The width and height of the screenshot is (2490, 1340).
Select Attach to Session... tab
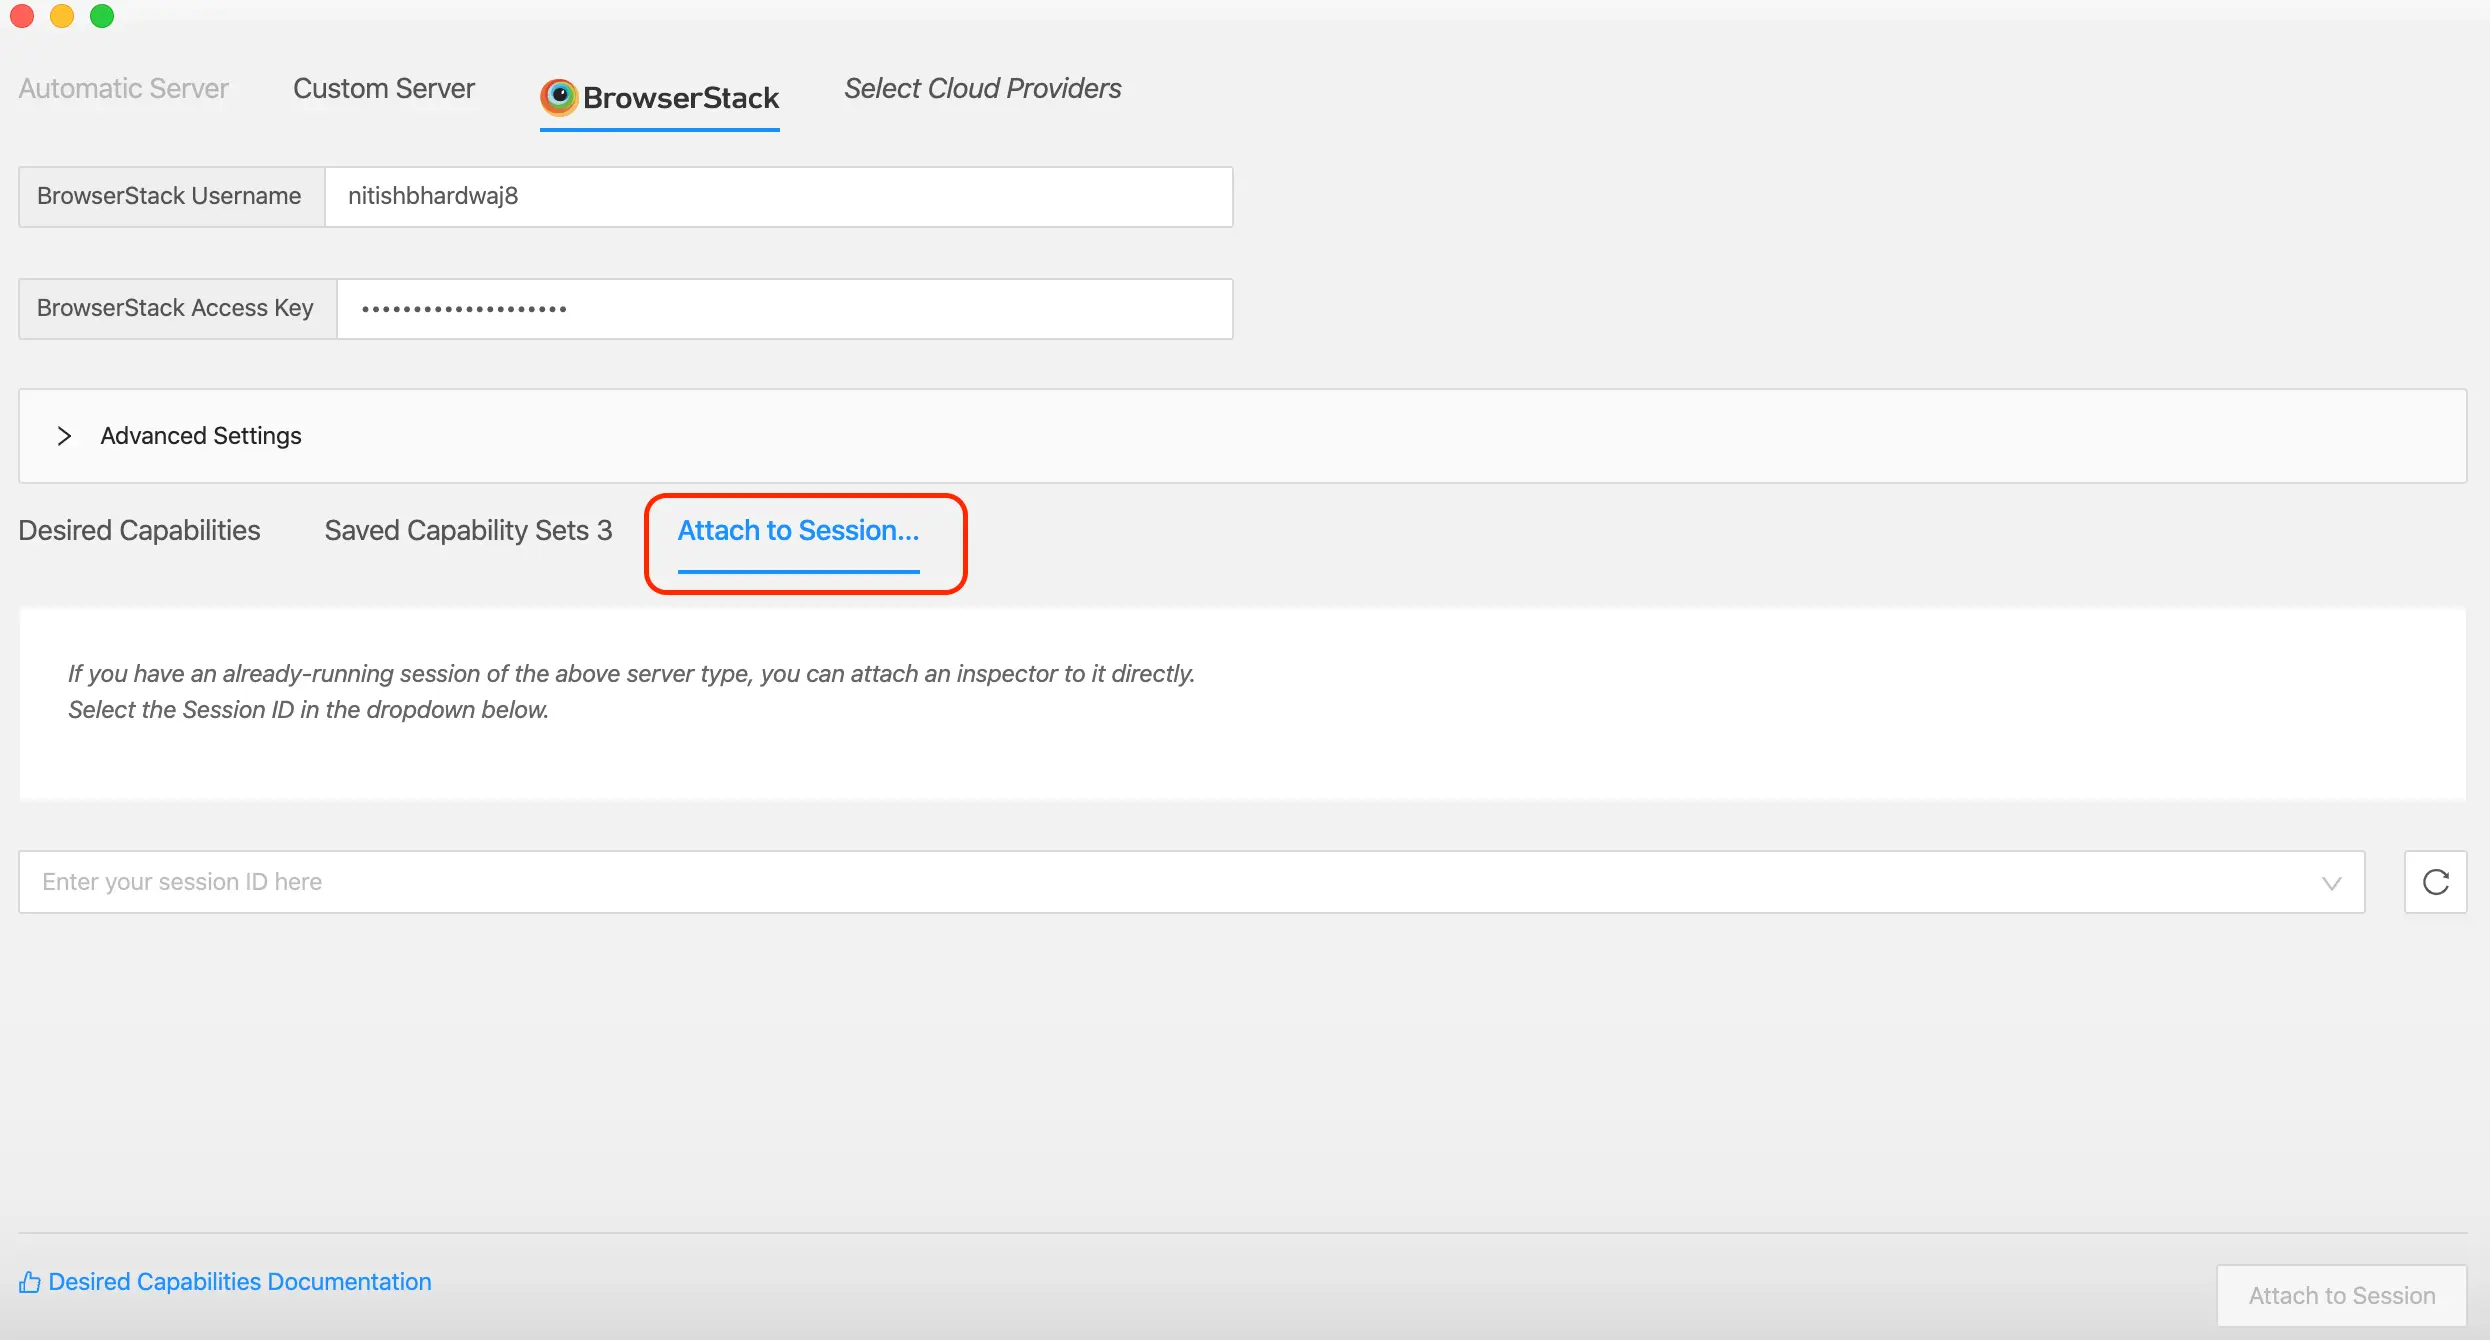(x=798, y=530)
